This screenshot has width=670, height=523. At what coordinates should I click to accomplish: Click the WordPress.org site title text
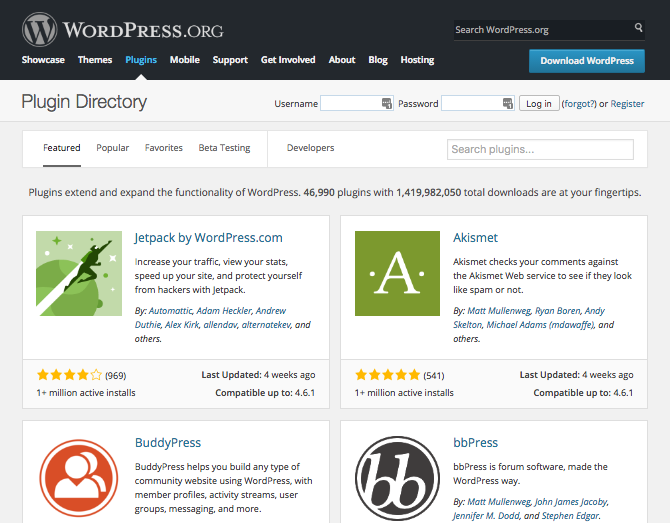pyautogui.click(x=143, y=30)
